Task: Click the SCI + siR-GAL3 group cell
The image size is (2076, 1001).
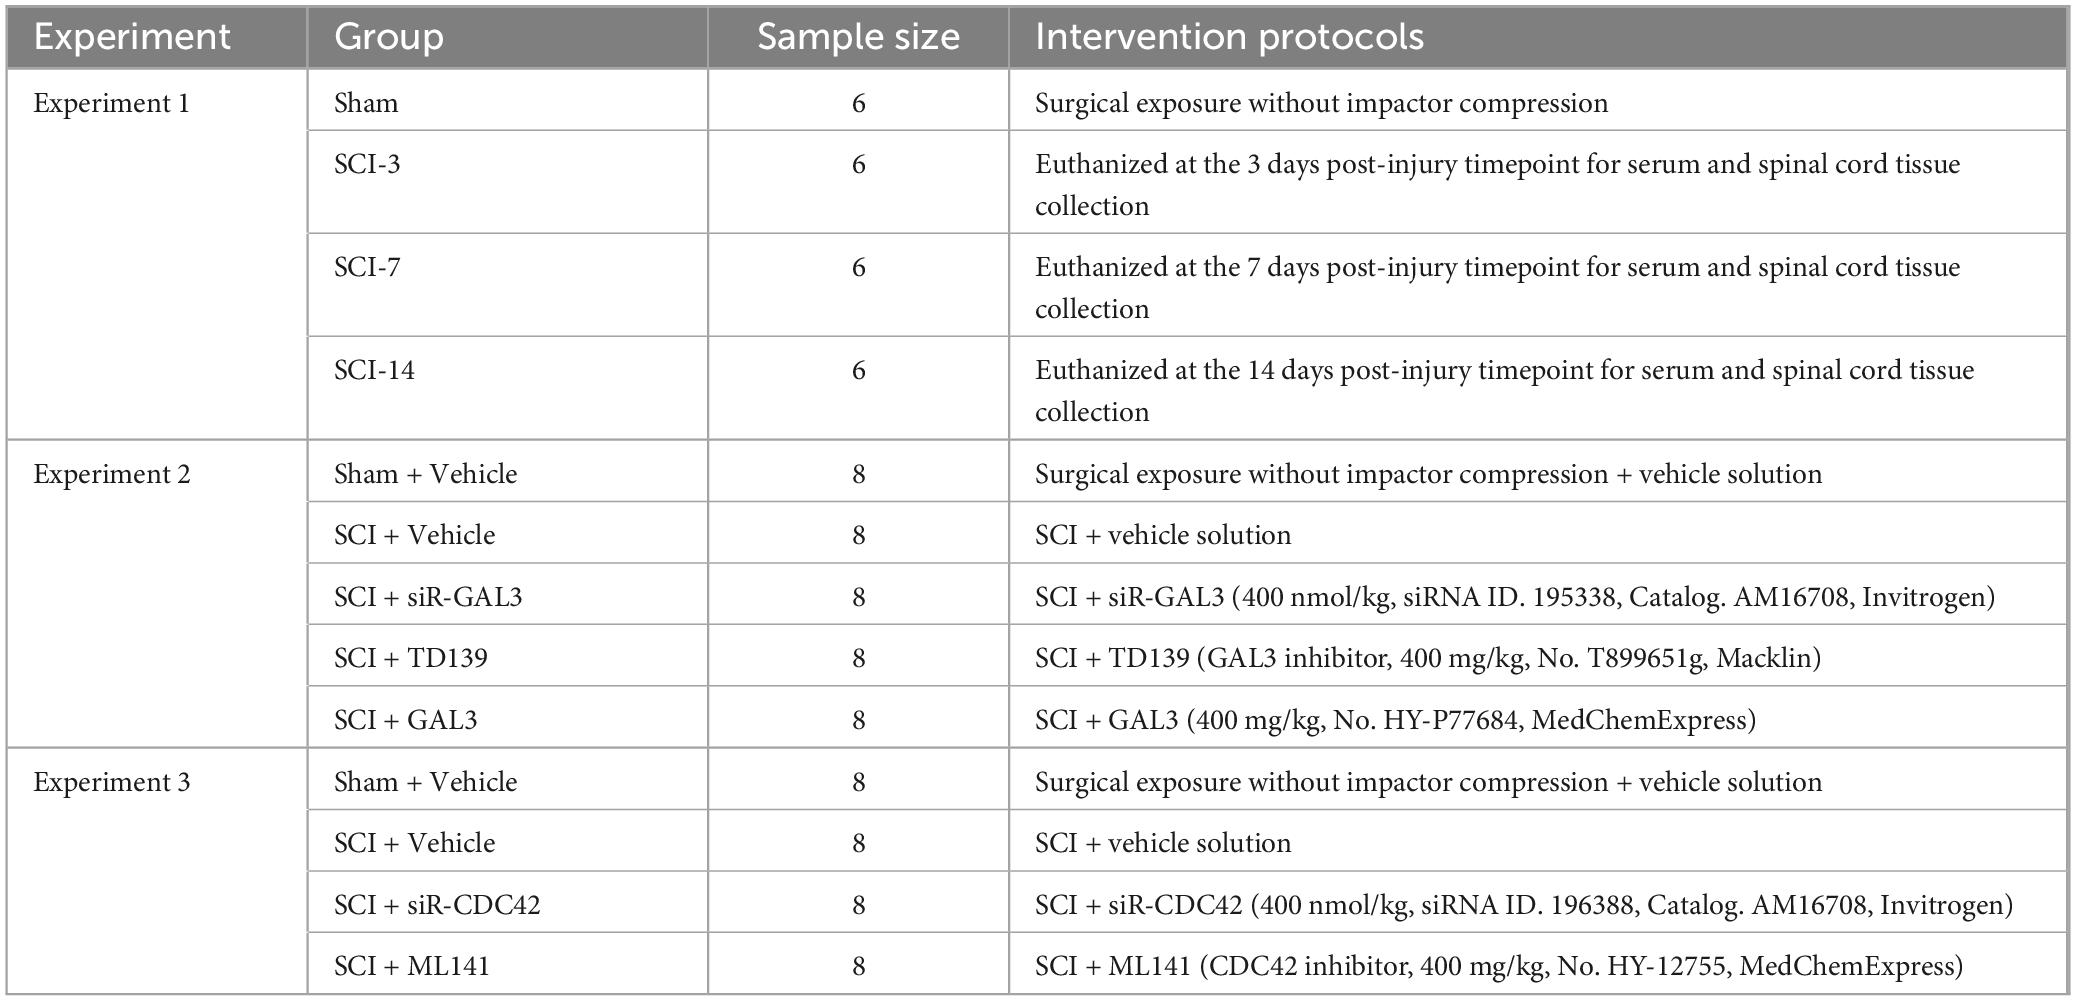Action: pos(428,597)
